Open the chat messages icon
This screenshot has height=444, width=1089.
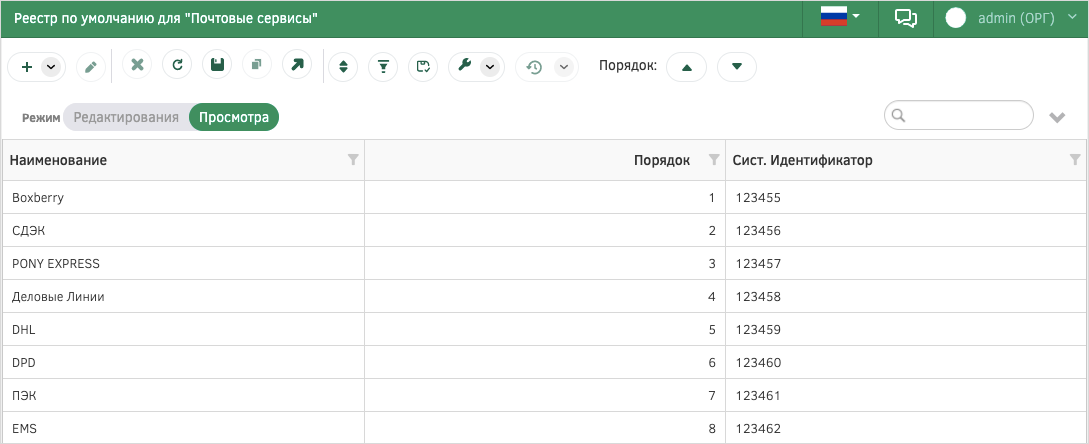point(906,18)
